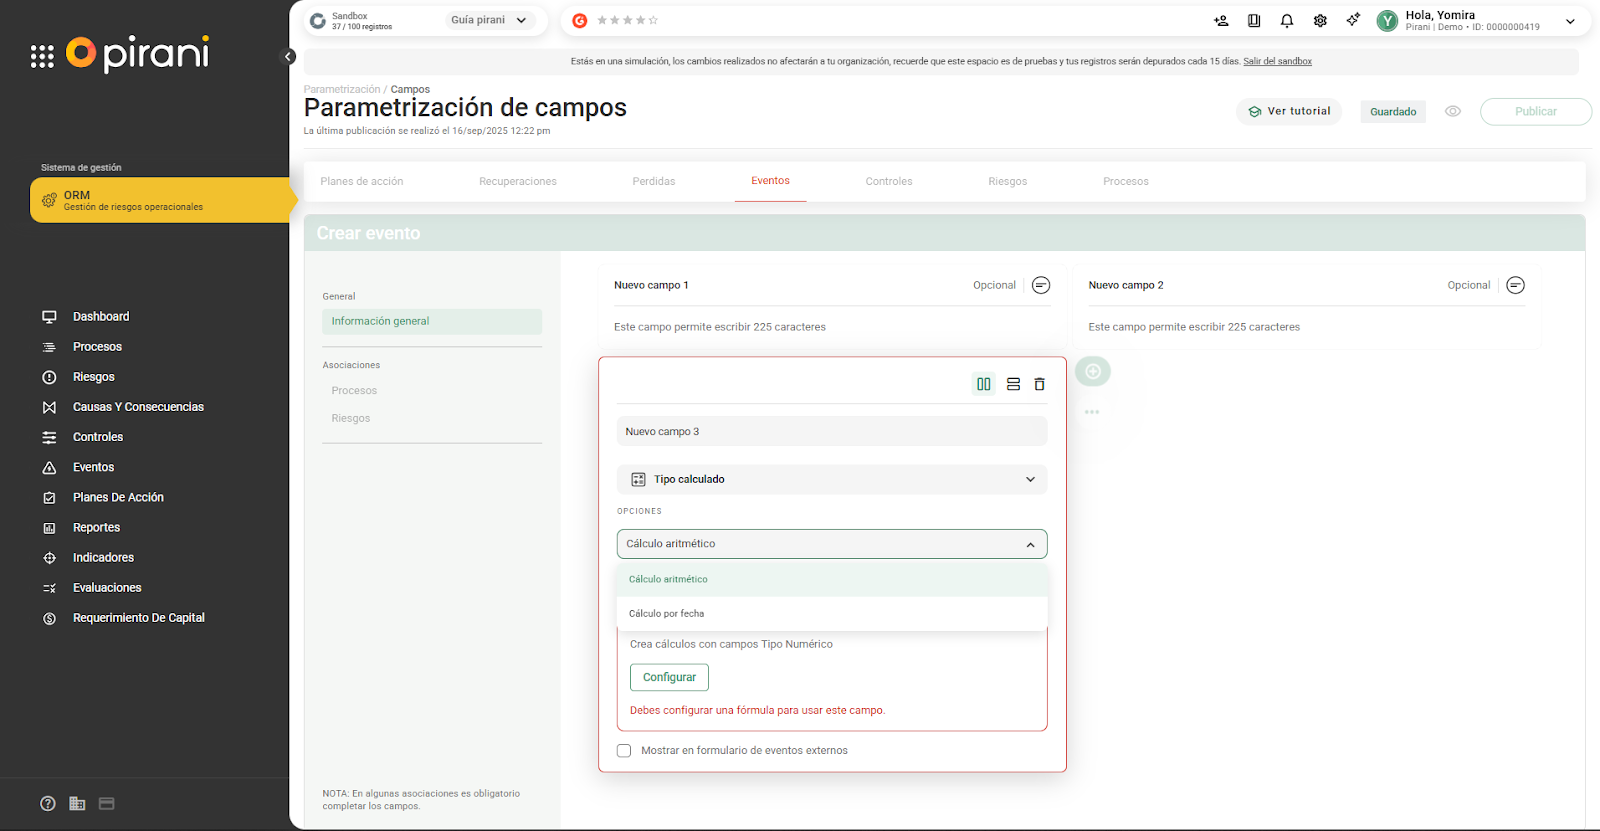Image resolution: width=1600 pixels, height=831 pixels.
Task: Select two-column layout icon
Action: [984, 384]
